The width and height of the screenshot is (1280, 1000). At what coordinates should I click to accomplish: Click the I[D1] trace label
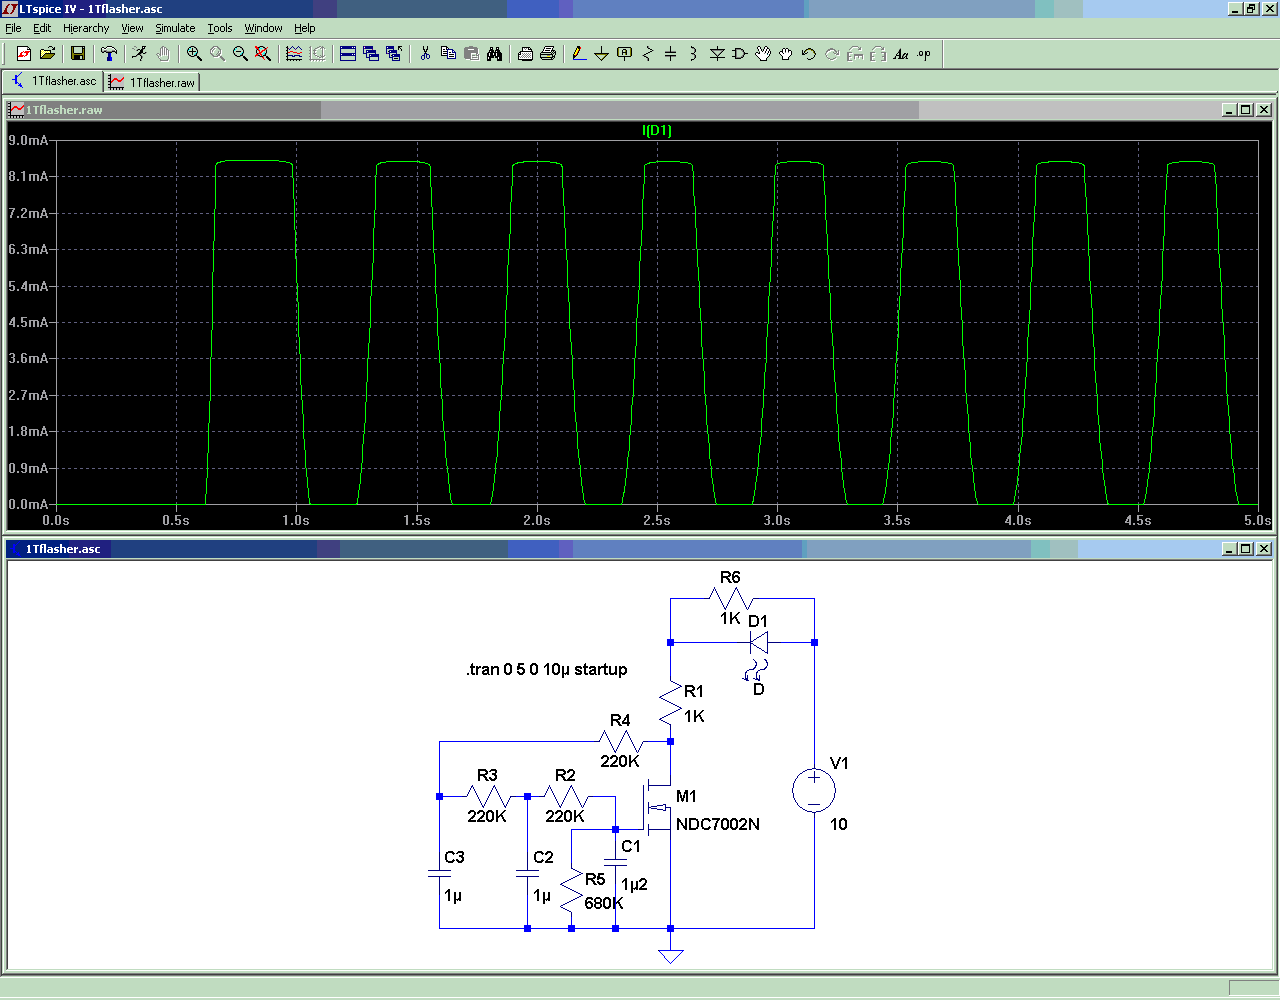pos(657,130)
